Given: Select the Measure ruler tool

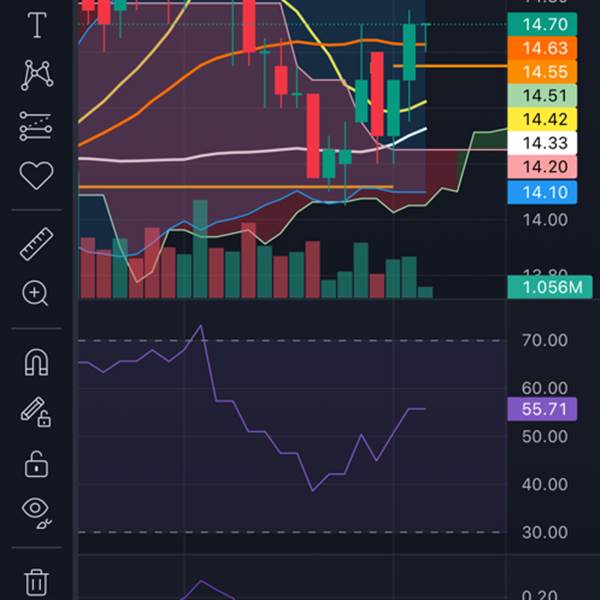Looking at the screenshot, I should 36,244.
